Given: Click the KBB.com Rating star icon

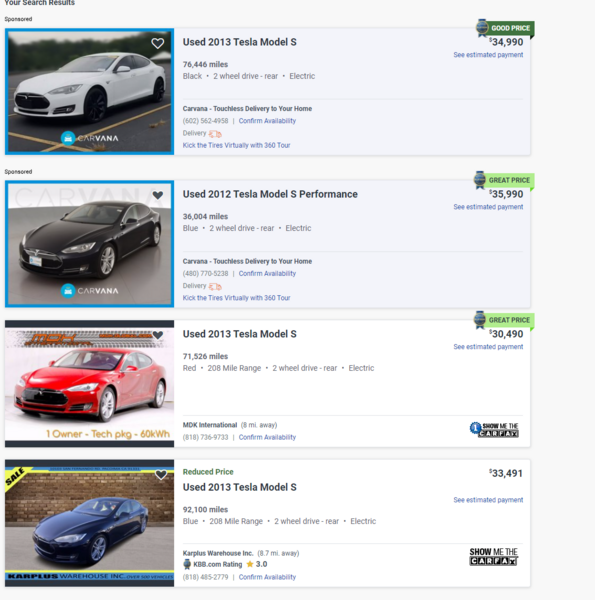Looking at the screenshot, I should [250, 564].
